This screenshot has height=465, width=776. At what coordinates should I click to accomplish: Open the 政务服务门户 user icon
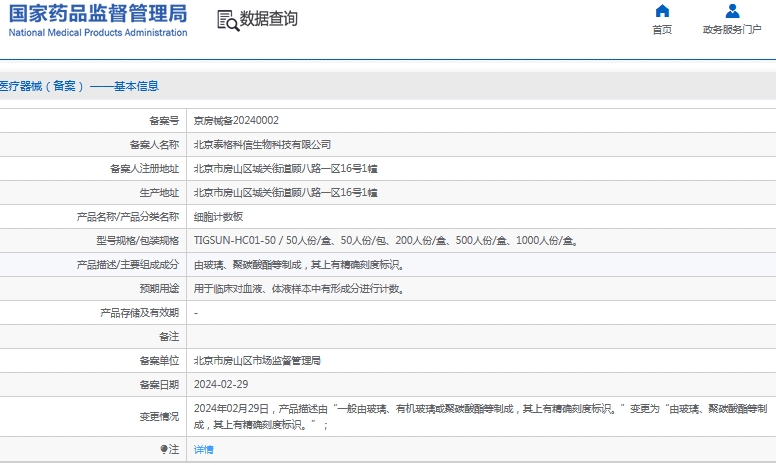732,11
